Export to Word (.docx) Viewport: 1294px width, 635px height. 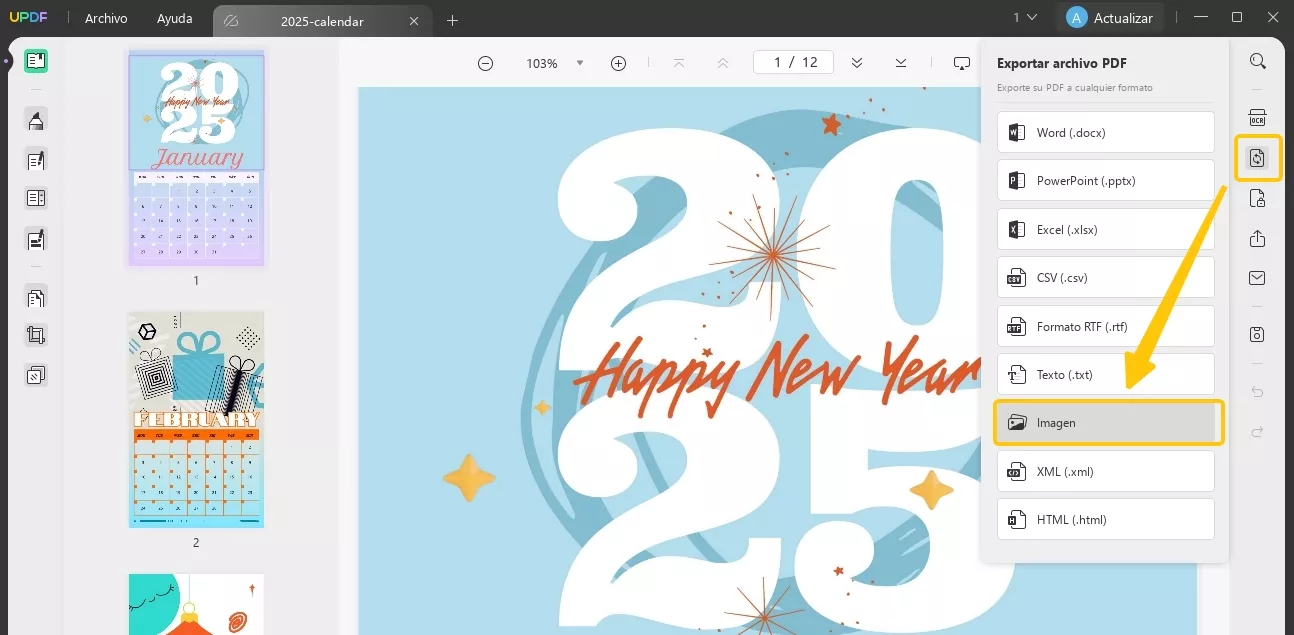tap(1105, 132)
